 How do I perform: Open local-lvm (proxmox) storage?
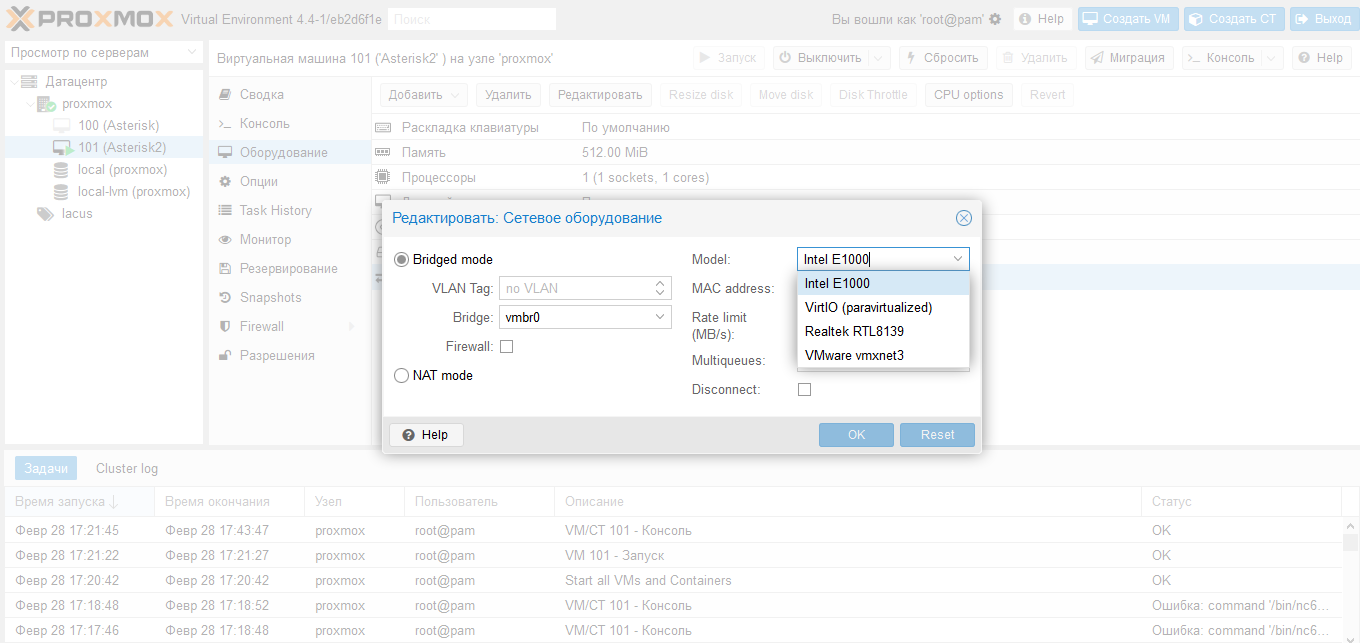coord(134,191)
